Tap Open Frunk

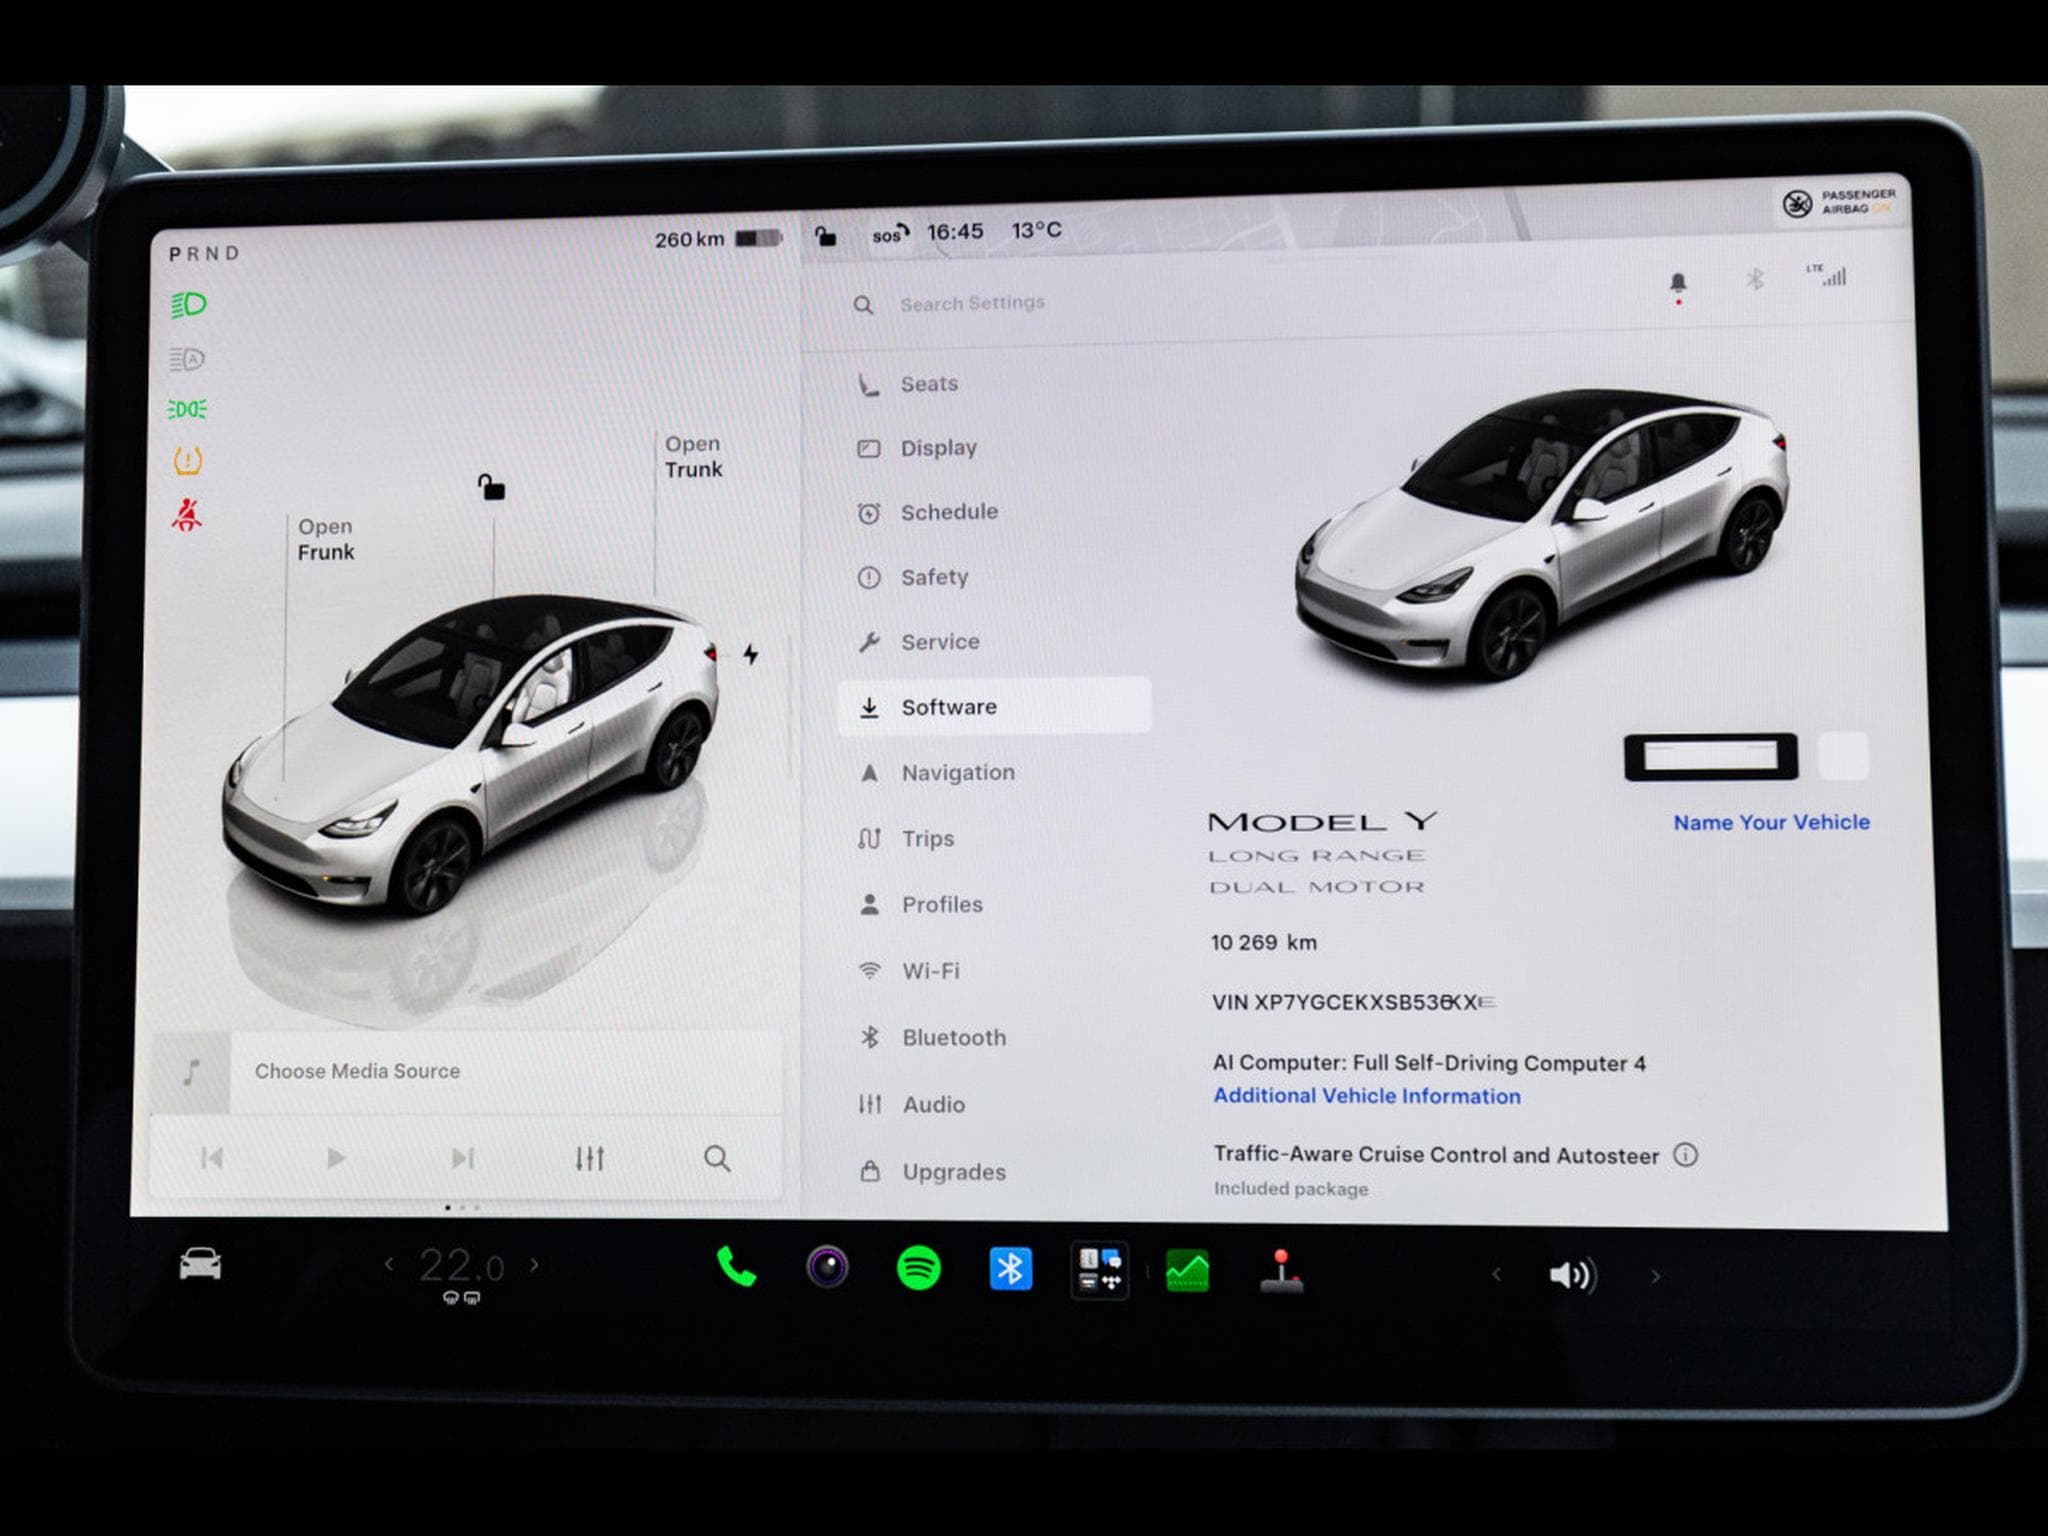coord(326,539)
